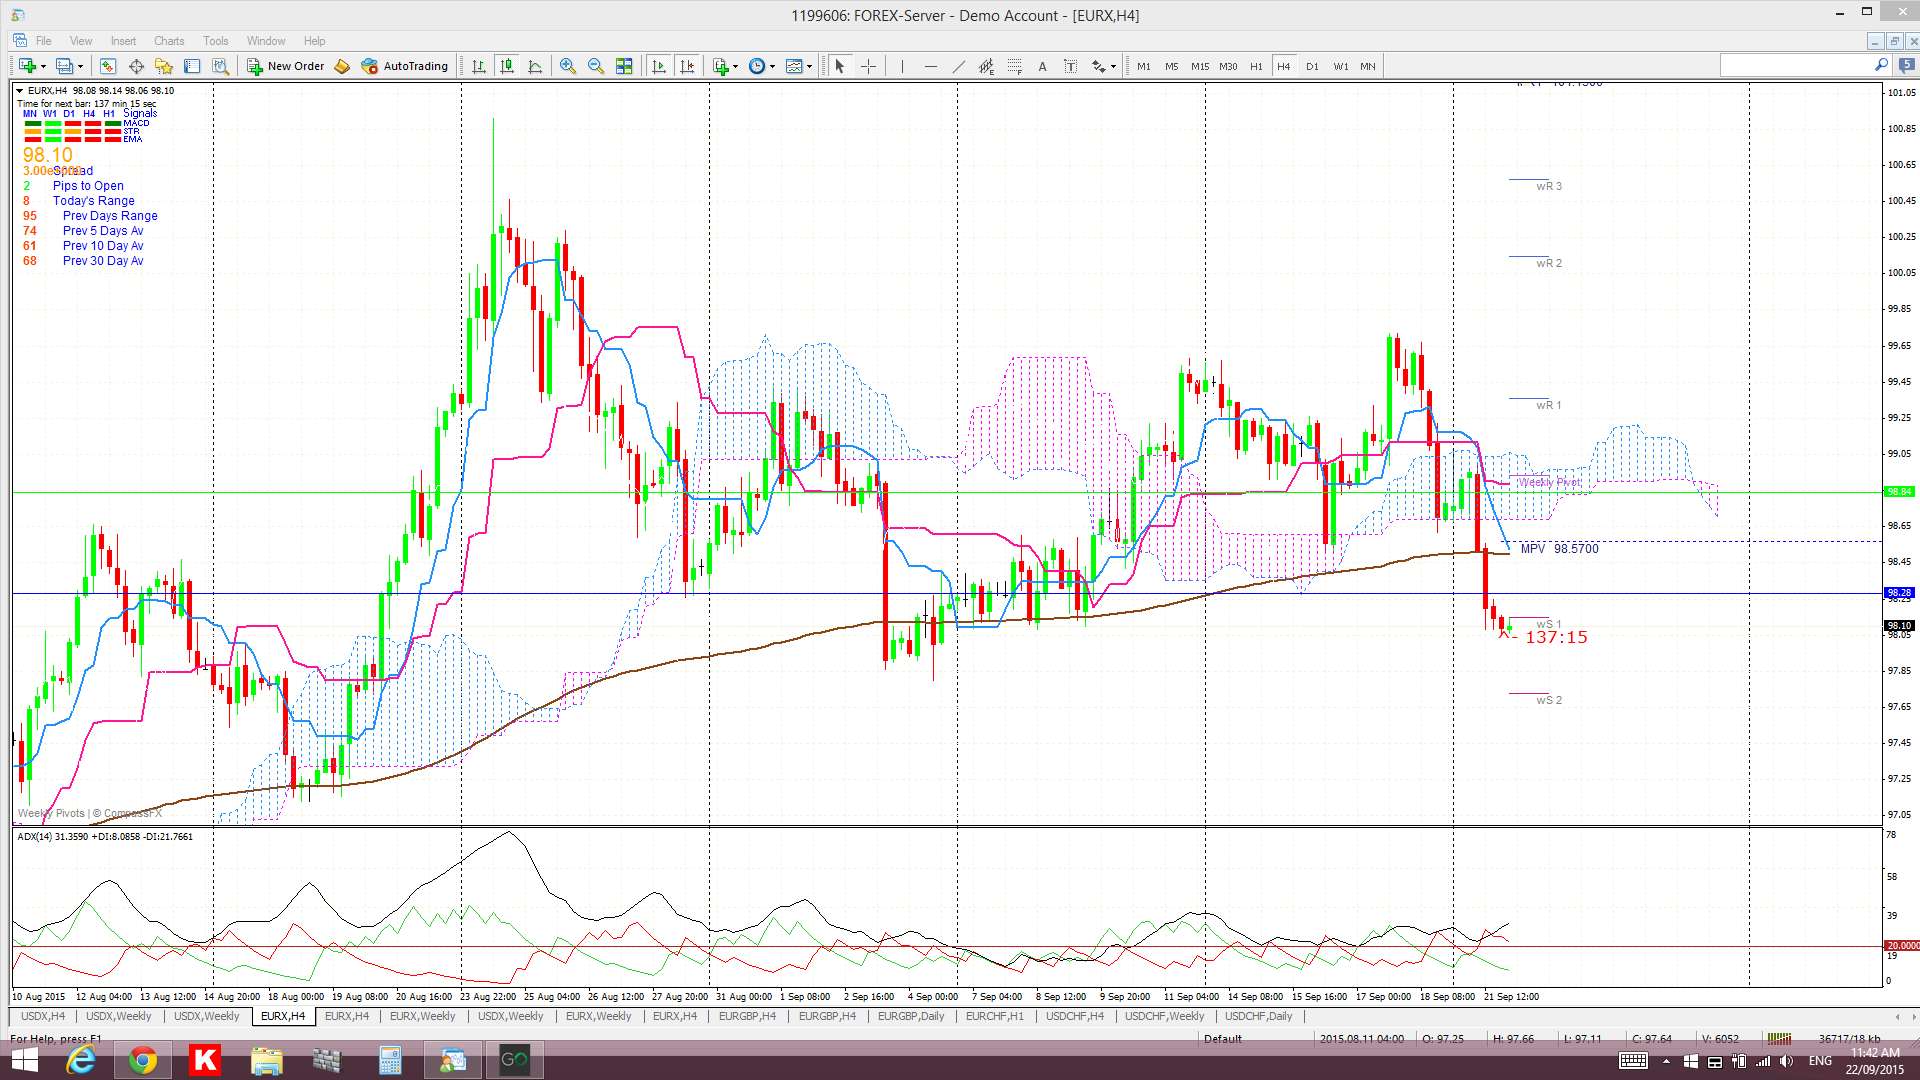
Task: Open the New Chart dropdown arrow
Action: click(x=43, y=67)
